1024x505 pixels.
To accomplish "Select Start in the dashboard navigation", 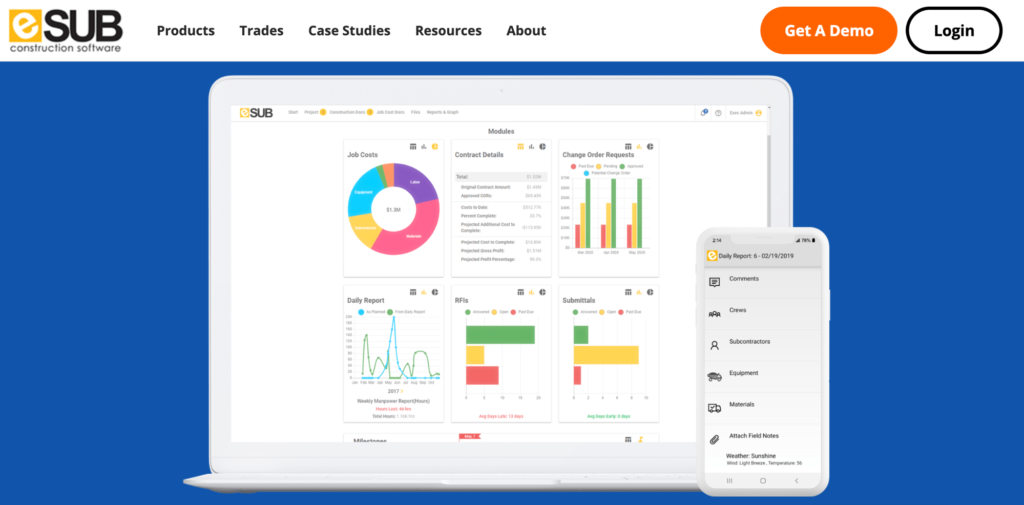I will click(293, 112).
